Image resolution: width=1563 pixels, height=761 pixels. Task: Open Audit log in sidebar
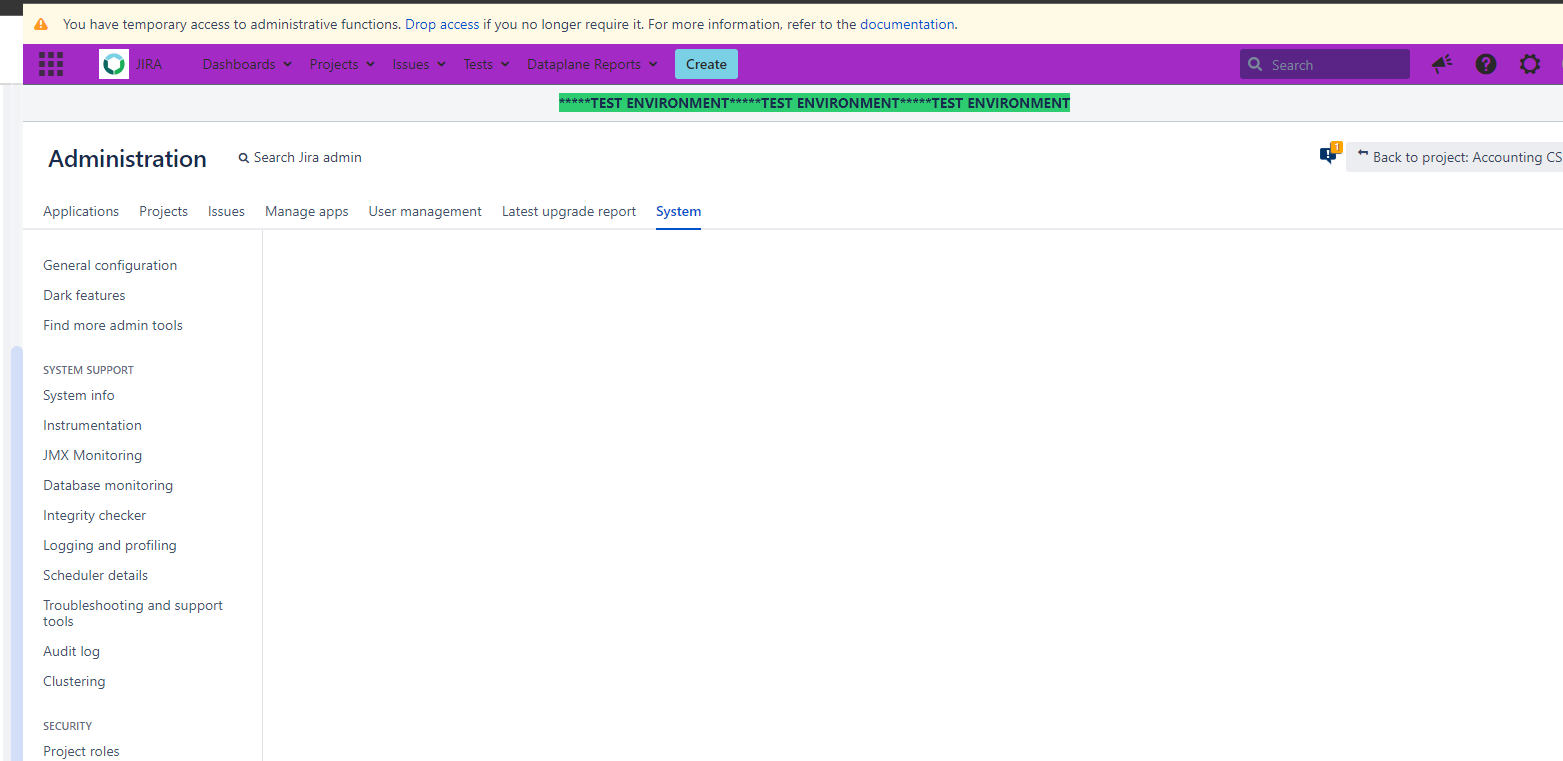point(71,651)
